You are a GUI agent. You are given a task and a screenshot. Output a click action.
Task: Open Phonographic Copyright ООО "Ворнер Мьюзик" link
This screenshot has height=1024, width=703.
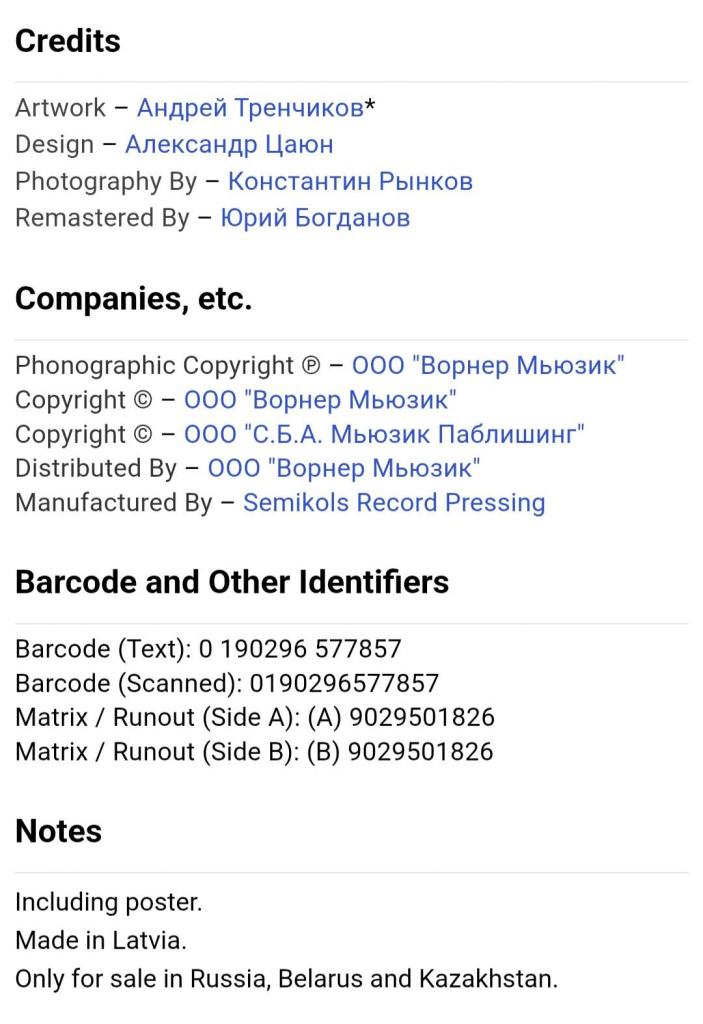coord(488,365)
